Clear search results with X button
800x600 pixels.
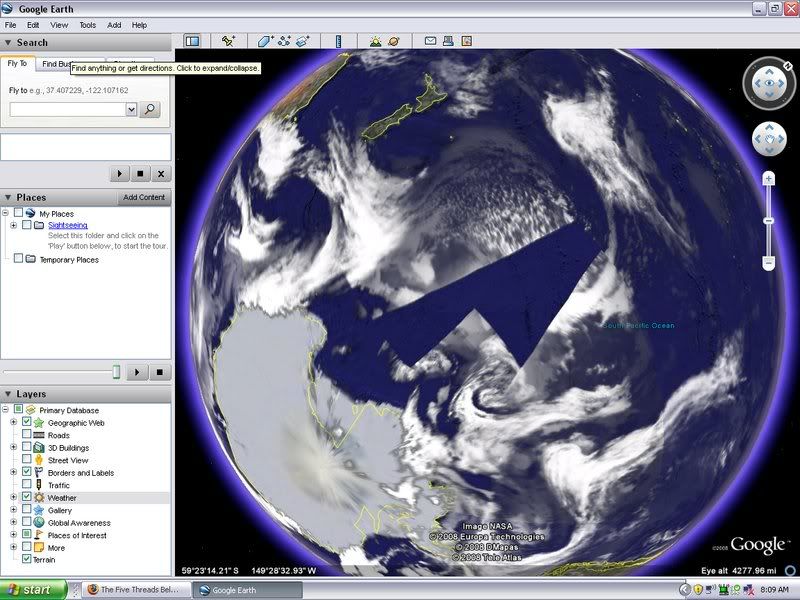click(x=161, y=173)
